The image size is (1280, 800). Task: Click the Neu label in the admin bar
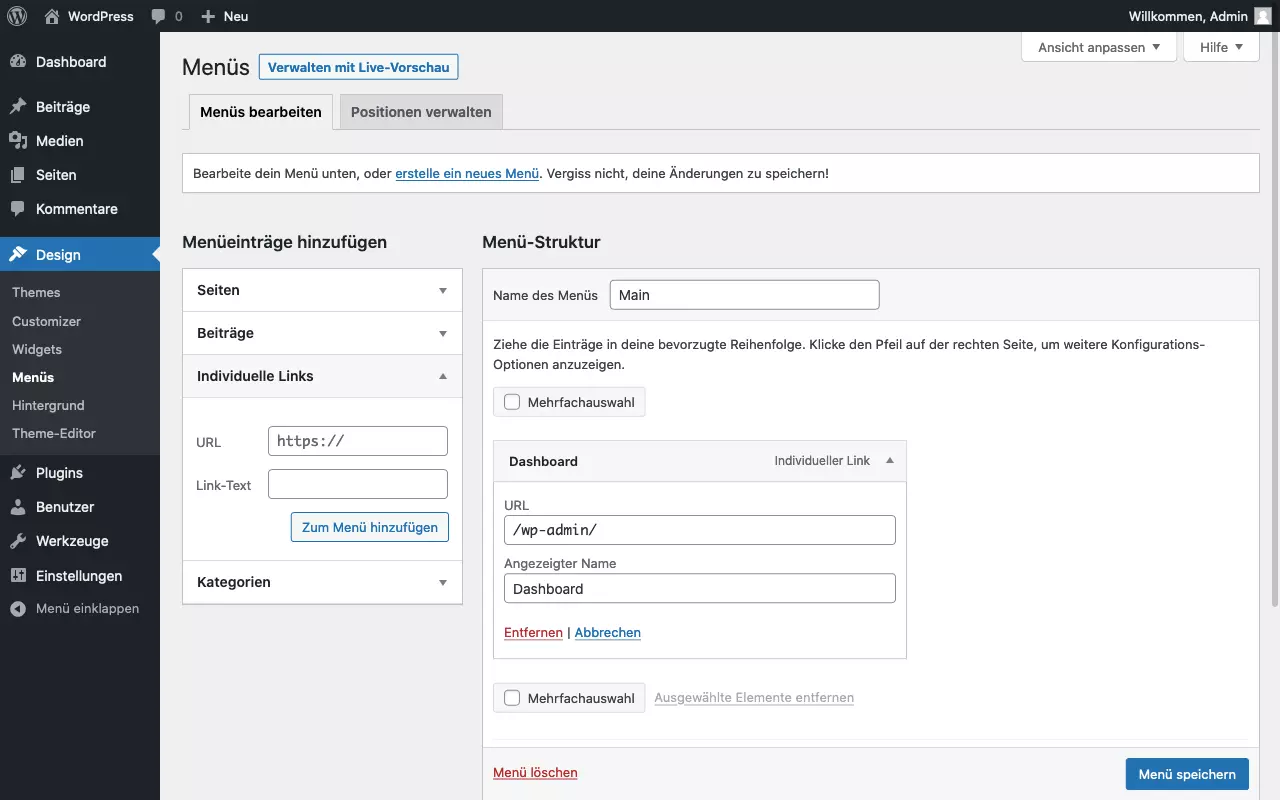pos(236,16)
